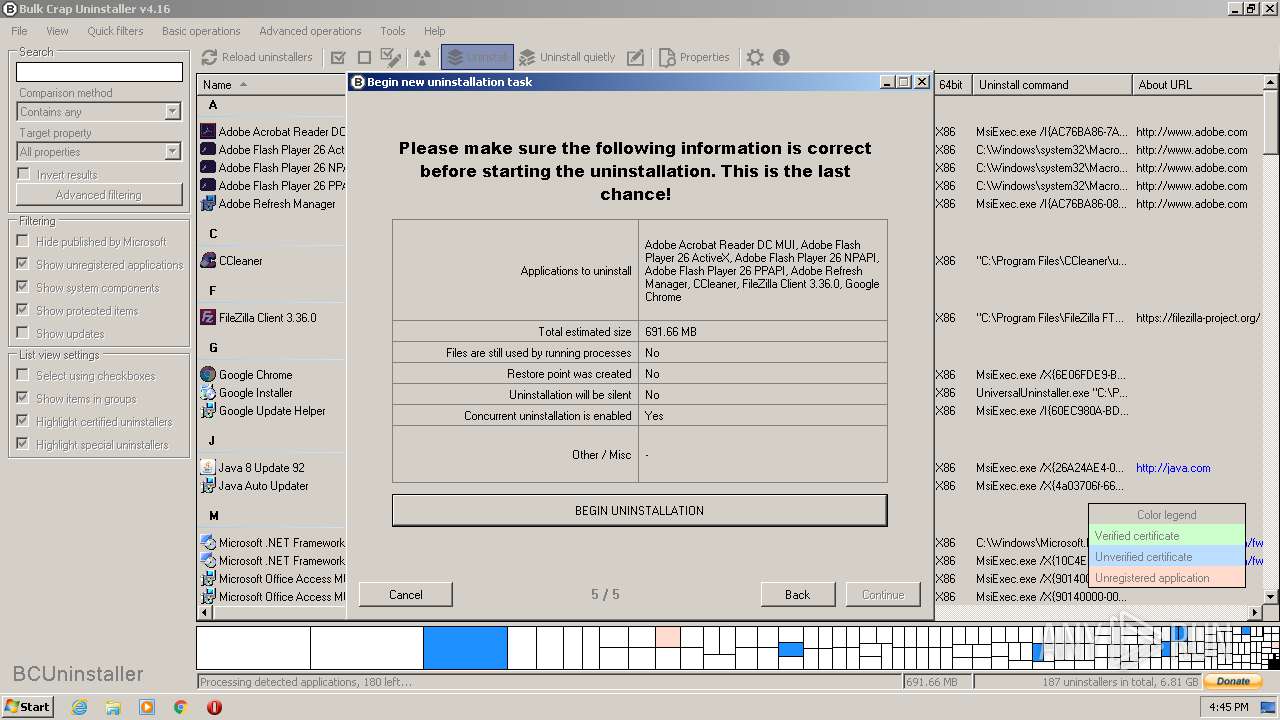Toggle Hide published by Microsoft
This screenshot has height=720, width=1280.
coord(23,241)
